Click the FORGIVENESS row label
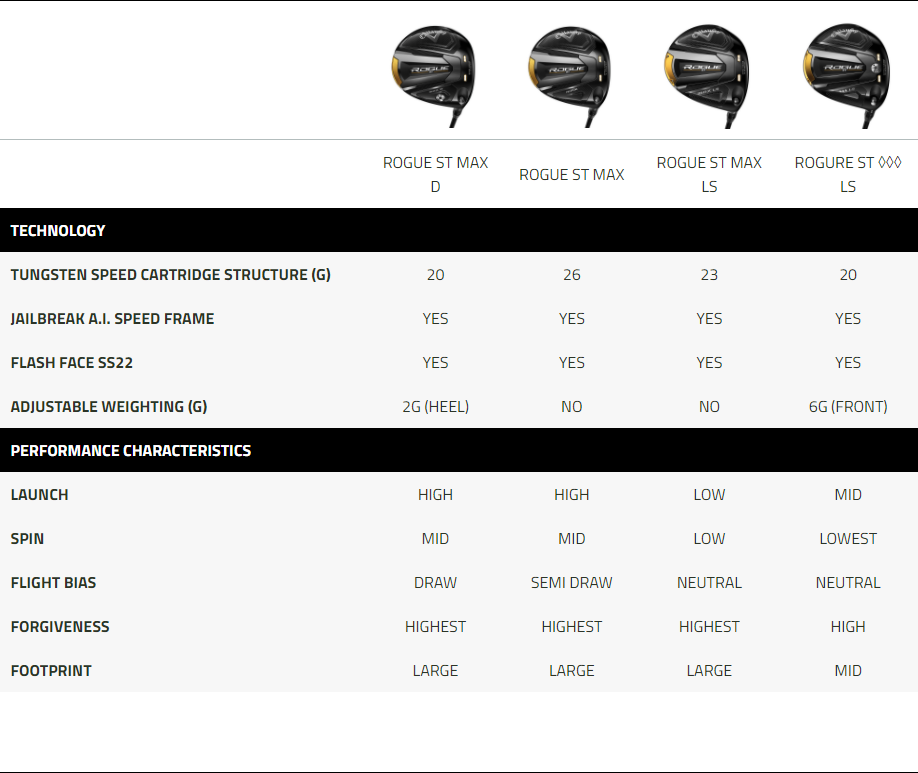The width and height of the screenshot is (918, 773). tap(60, 627)
